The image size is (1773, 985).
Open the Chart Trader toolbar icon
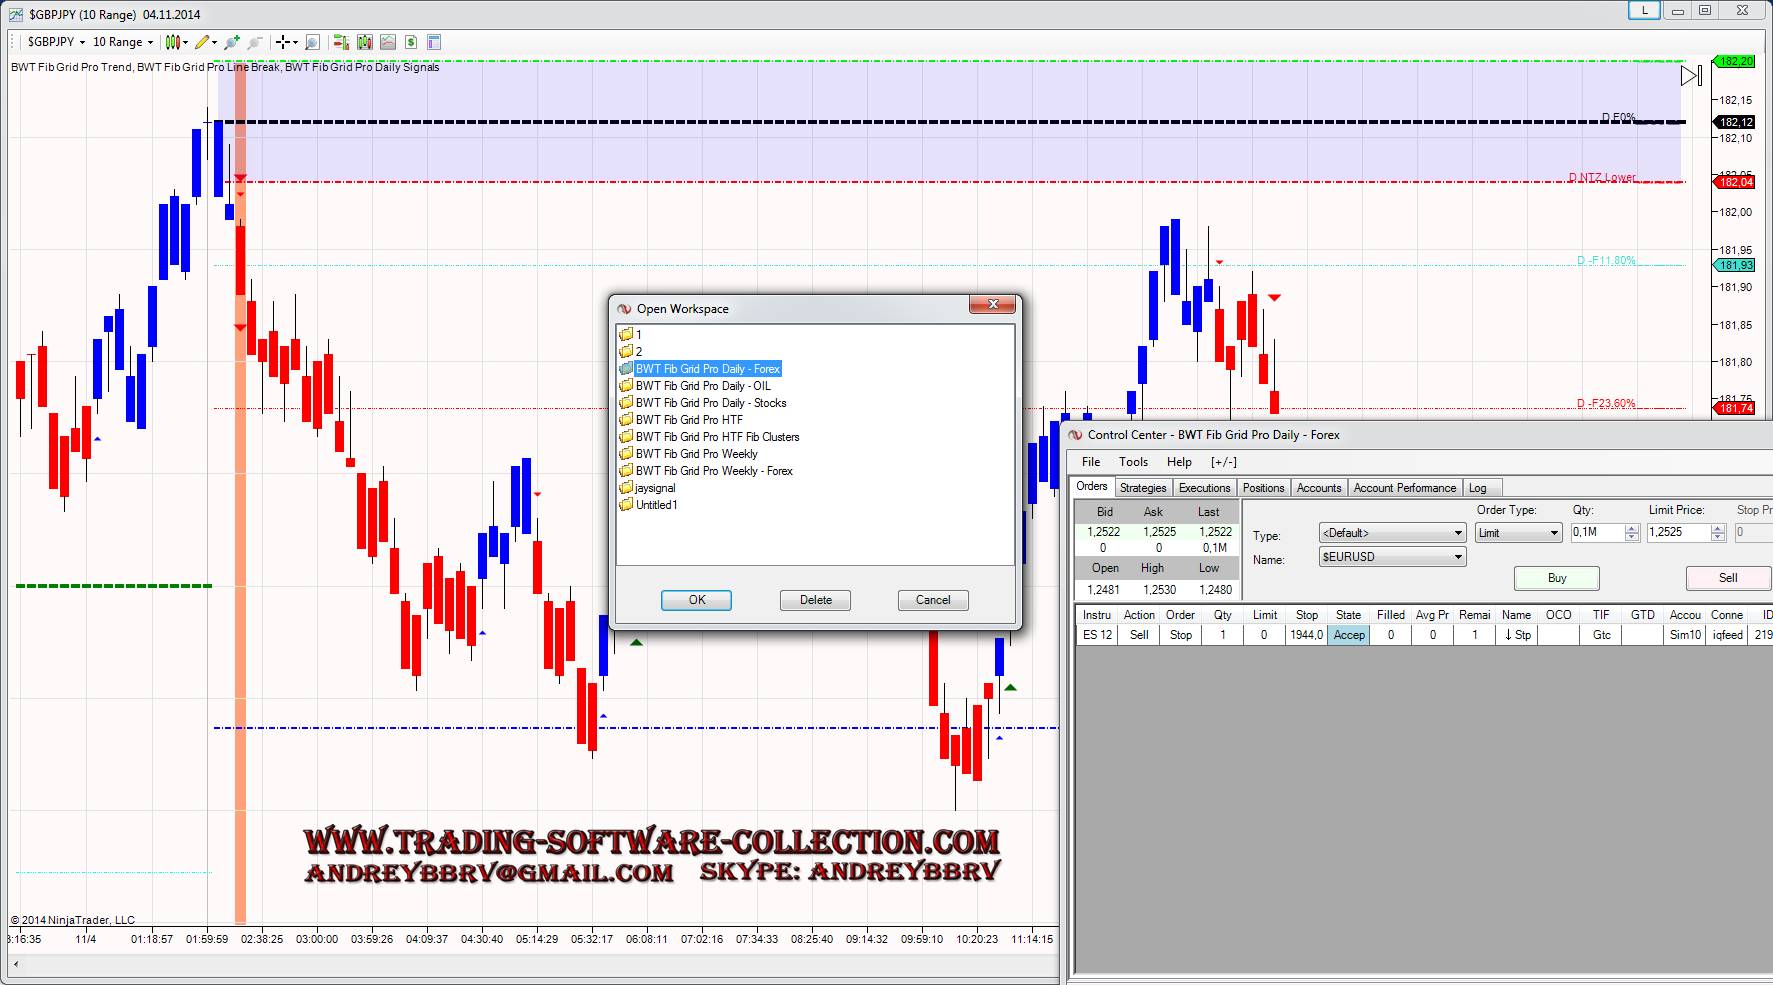tap(341, 42)
